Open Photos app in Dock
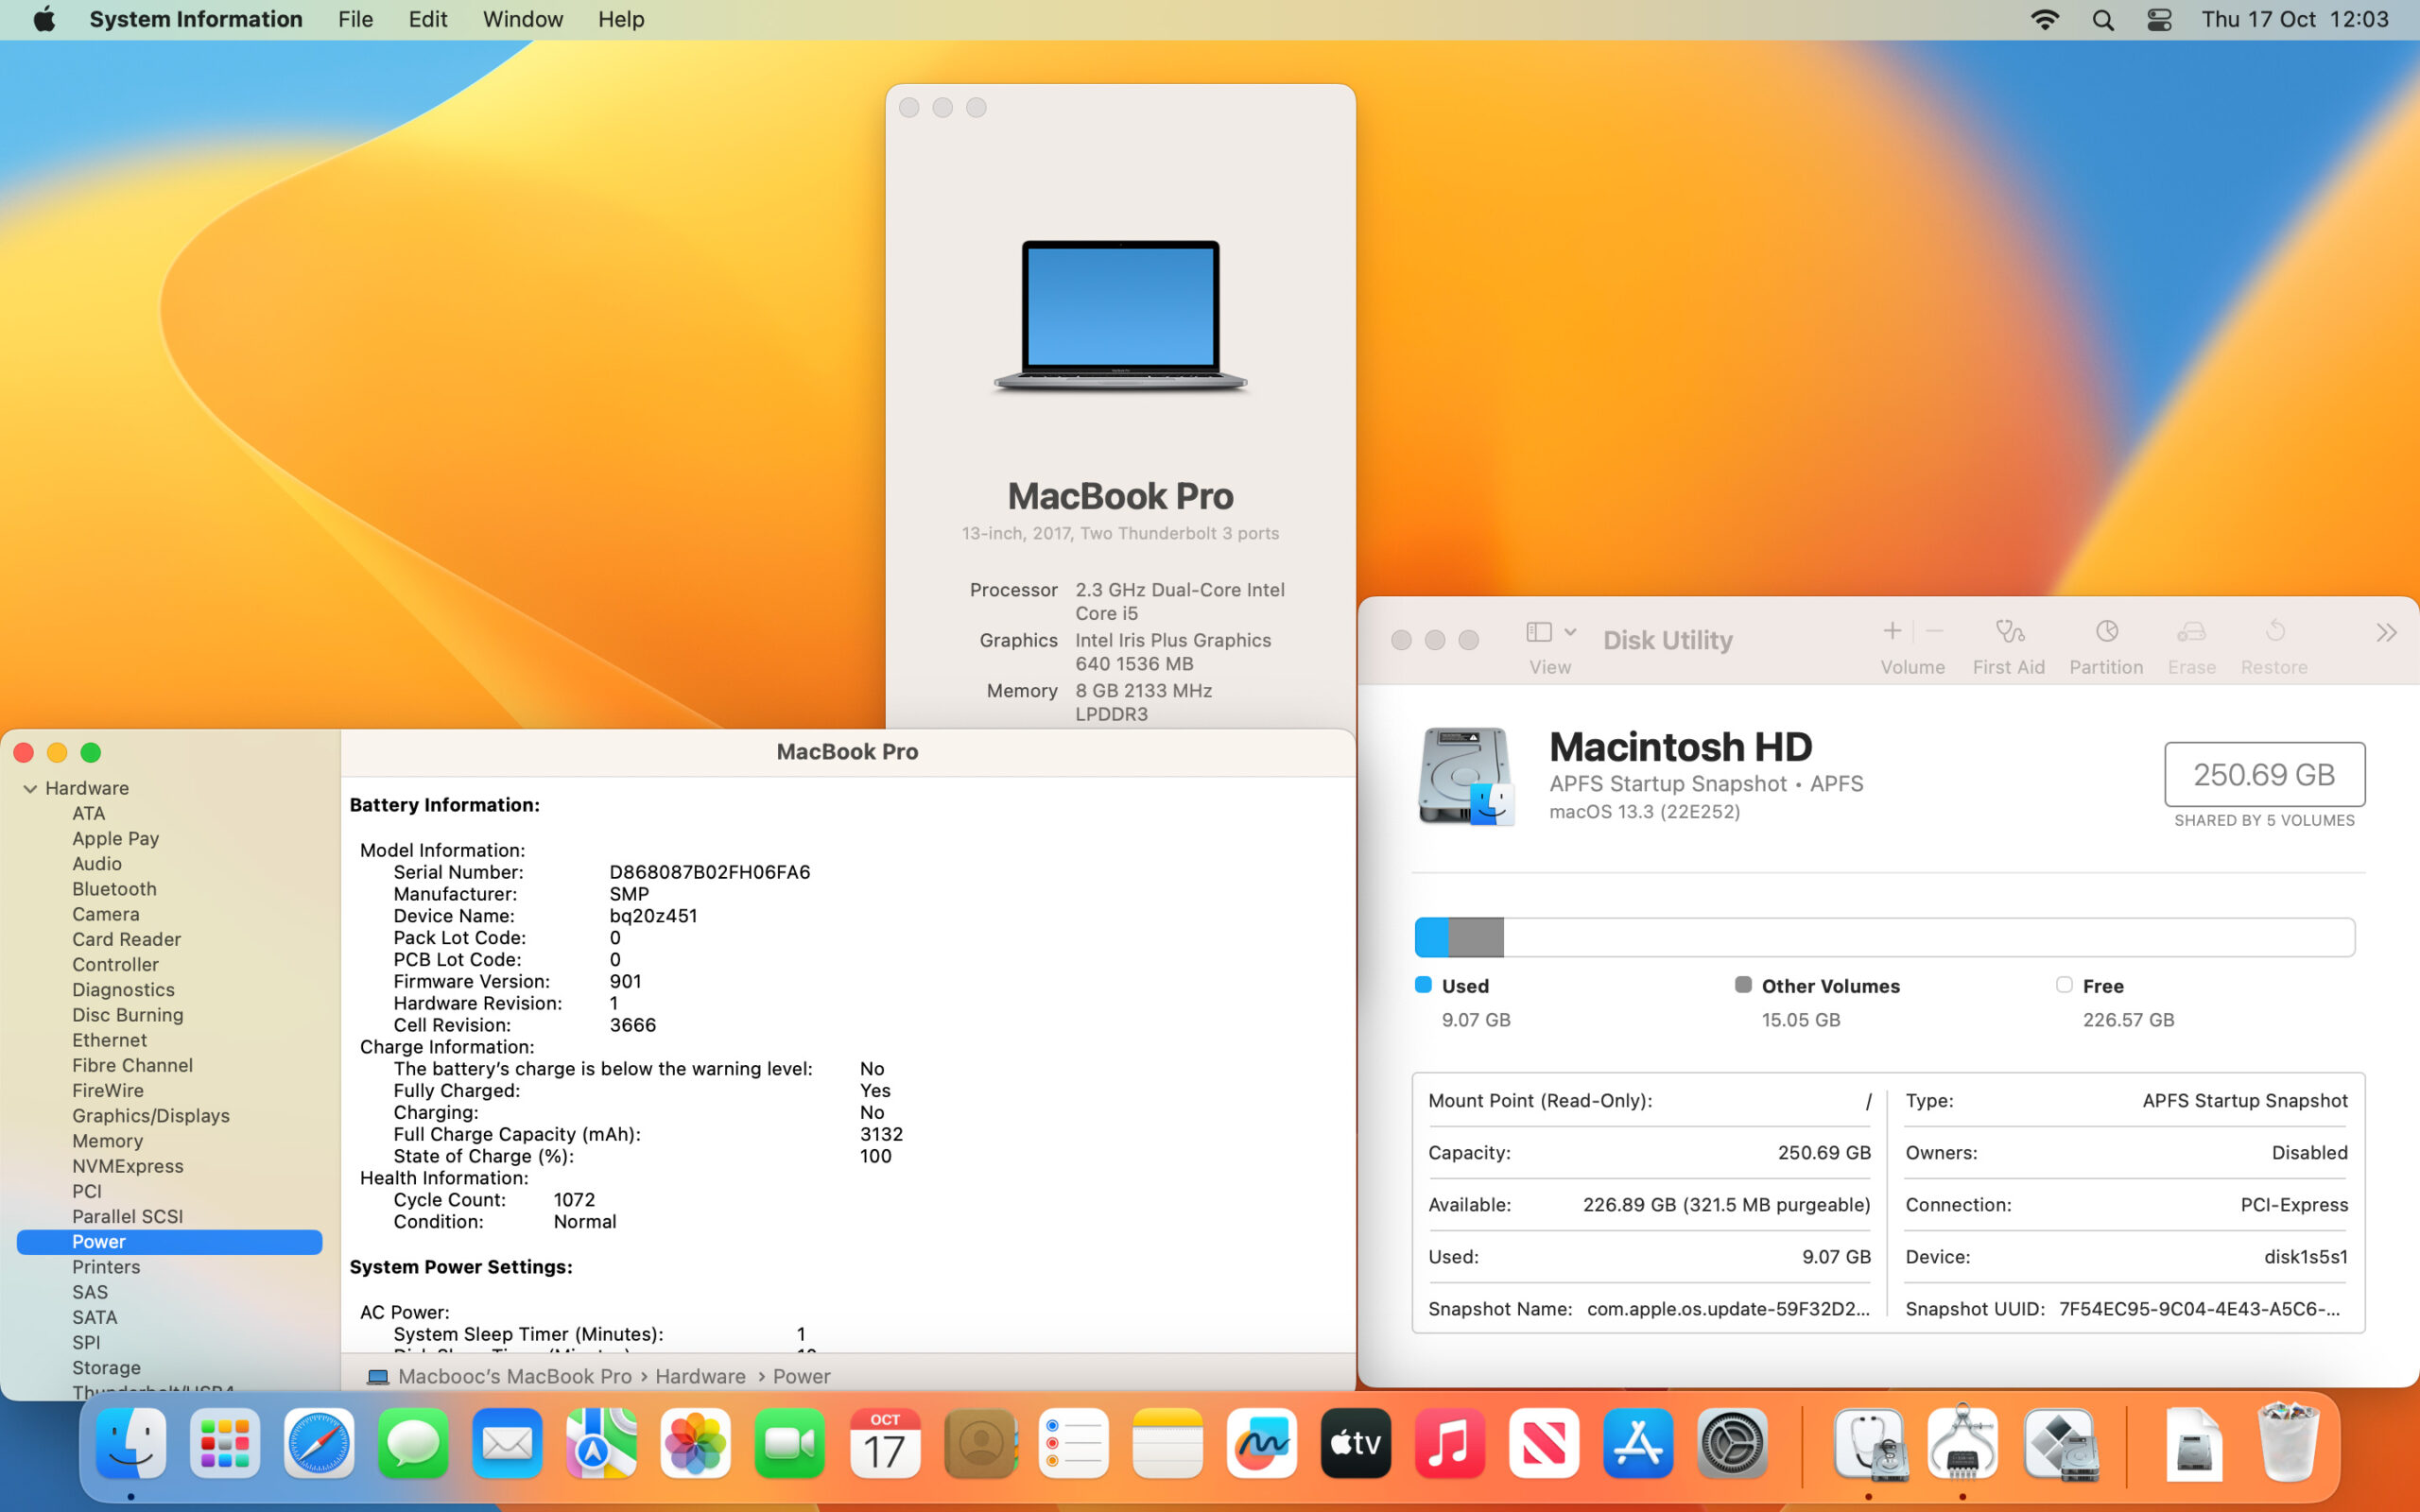The height and width of the screenshot is (1512, 2420). tap(695, 1443)
